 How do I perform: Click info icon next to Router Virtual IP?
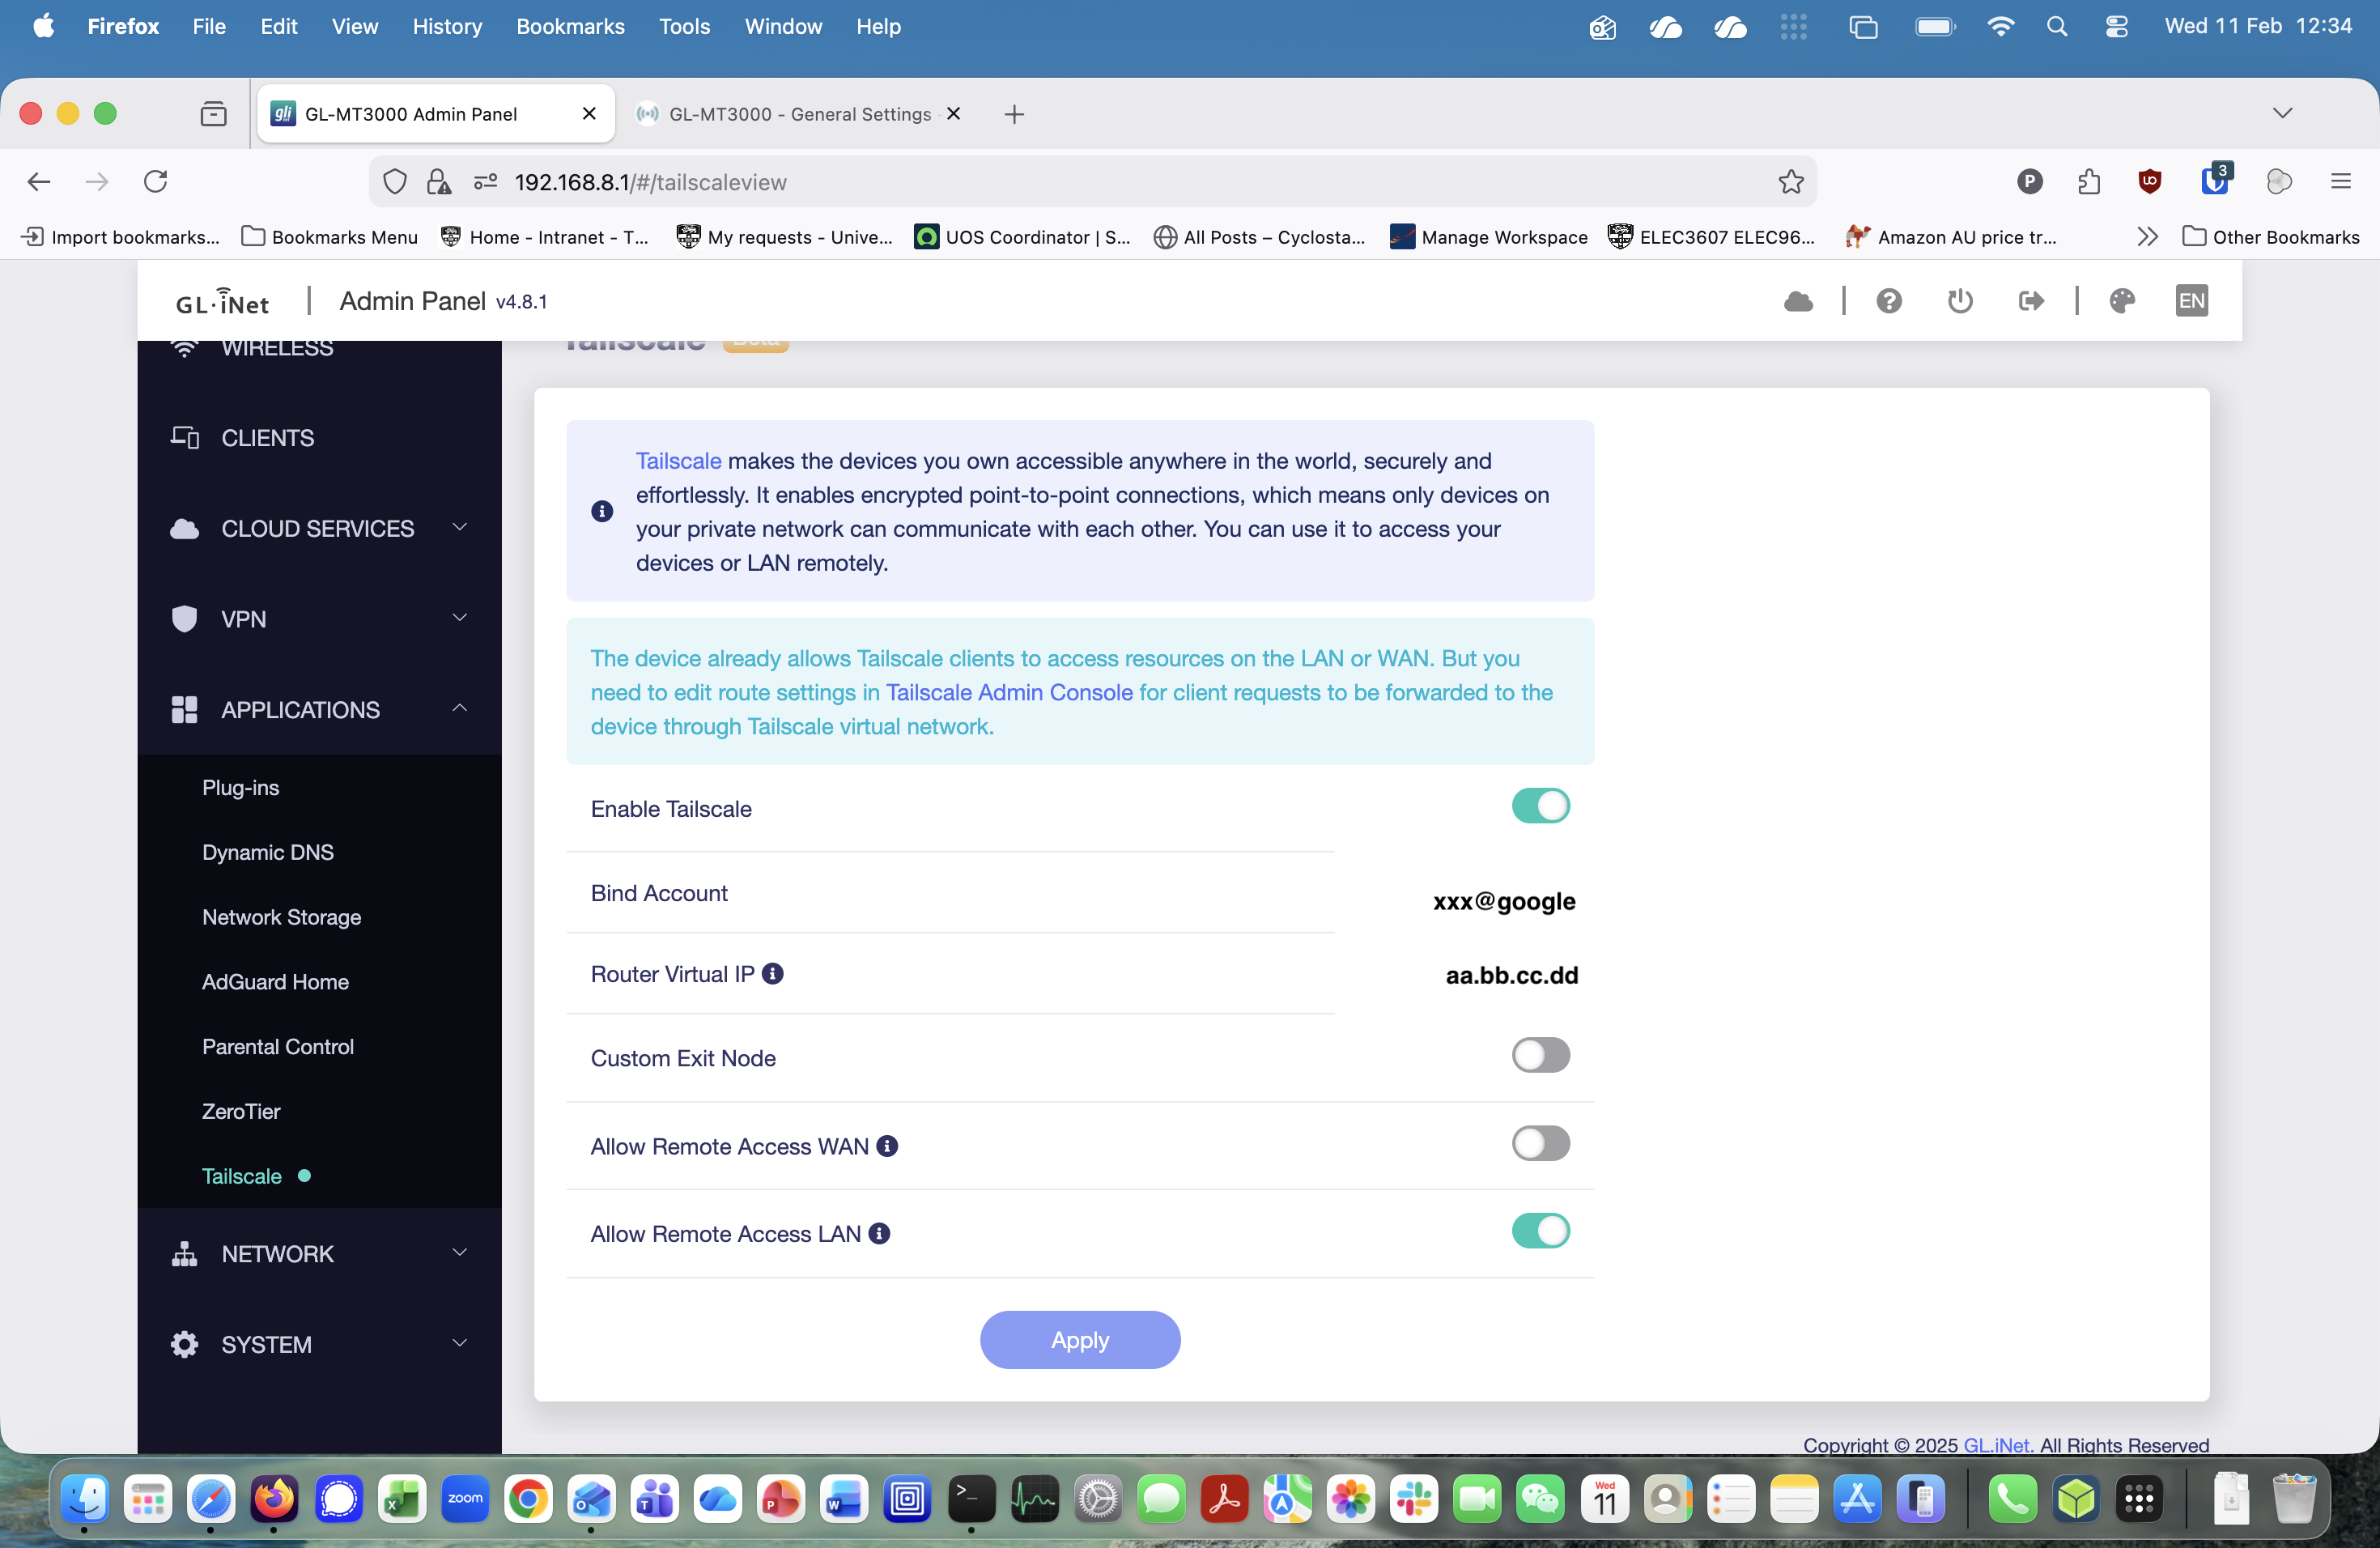pos(773,973)
